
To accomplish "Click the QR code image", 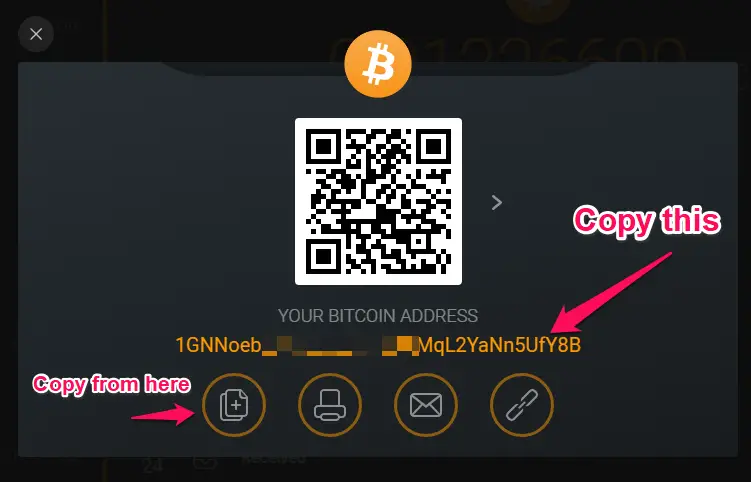I will click(x=378, y=201).
